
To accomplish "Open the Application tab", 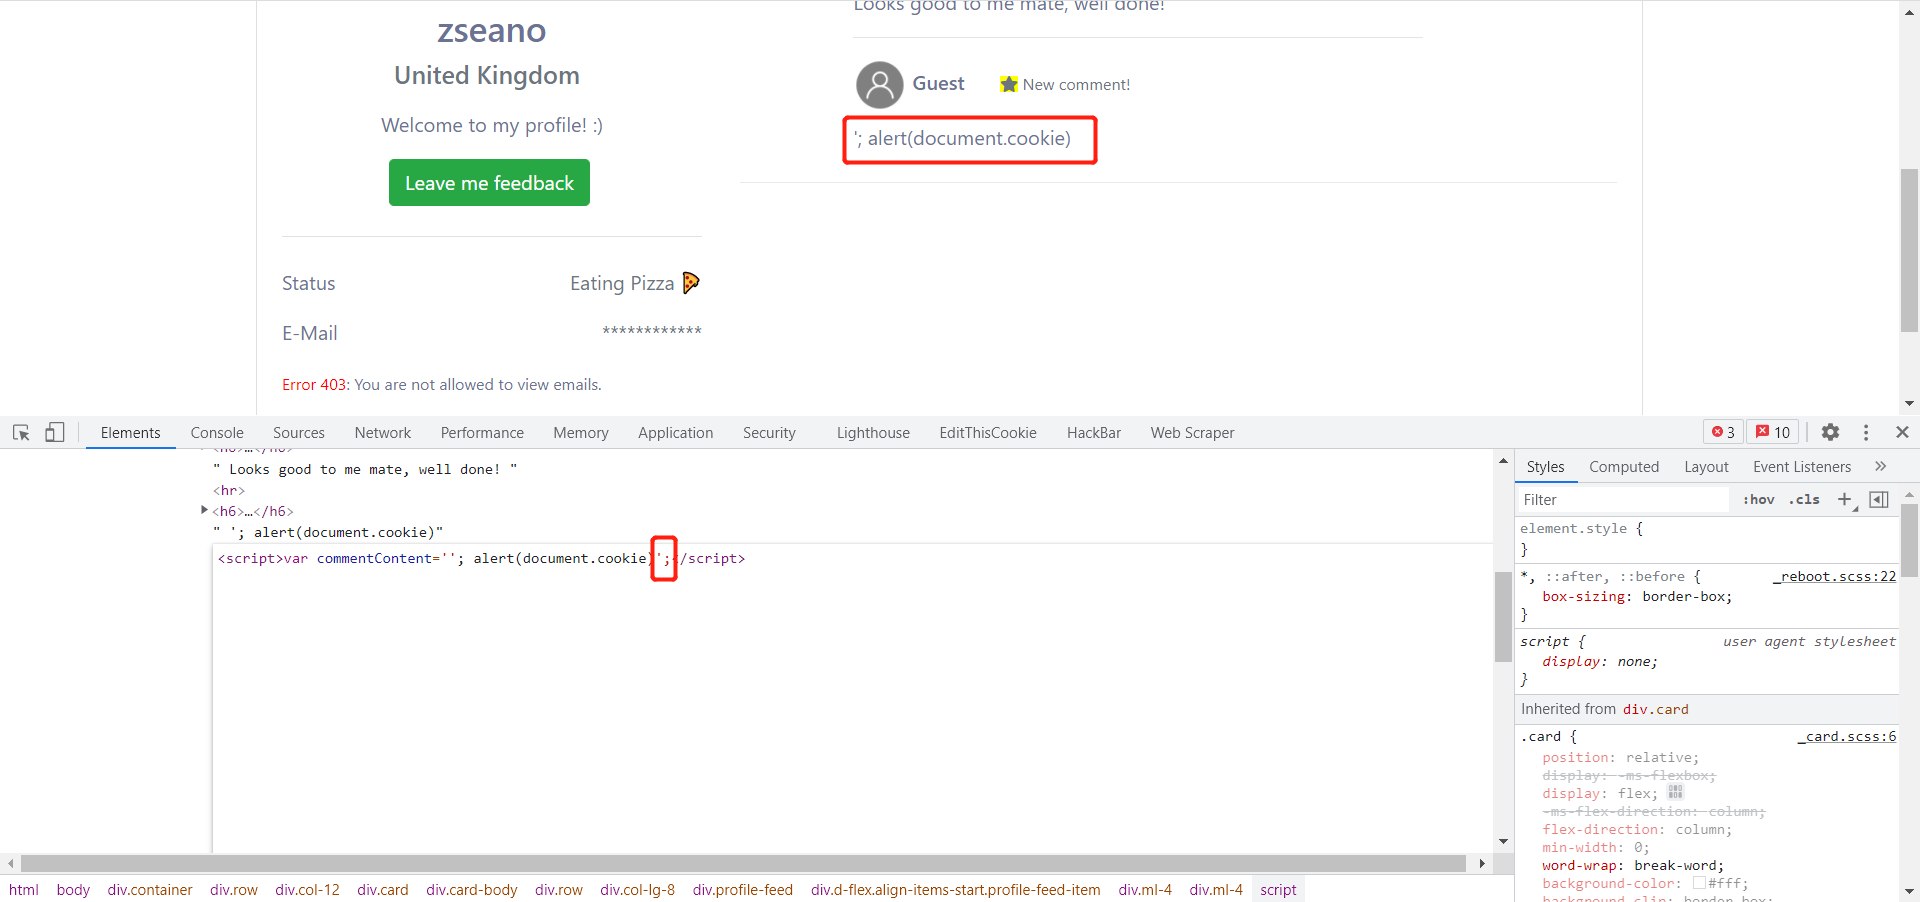I will click(x=676, y=433).
